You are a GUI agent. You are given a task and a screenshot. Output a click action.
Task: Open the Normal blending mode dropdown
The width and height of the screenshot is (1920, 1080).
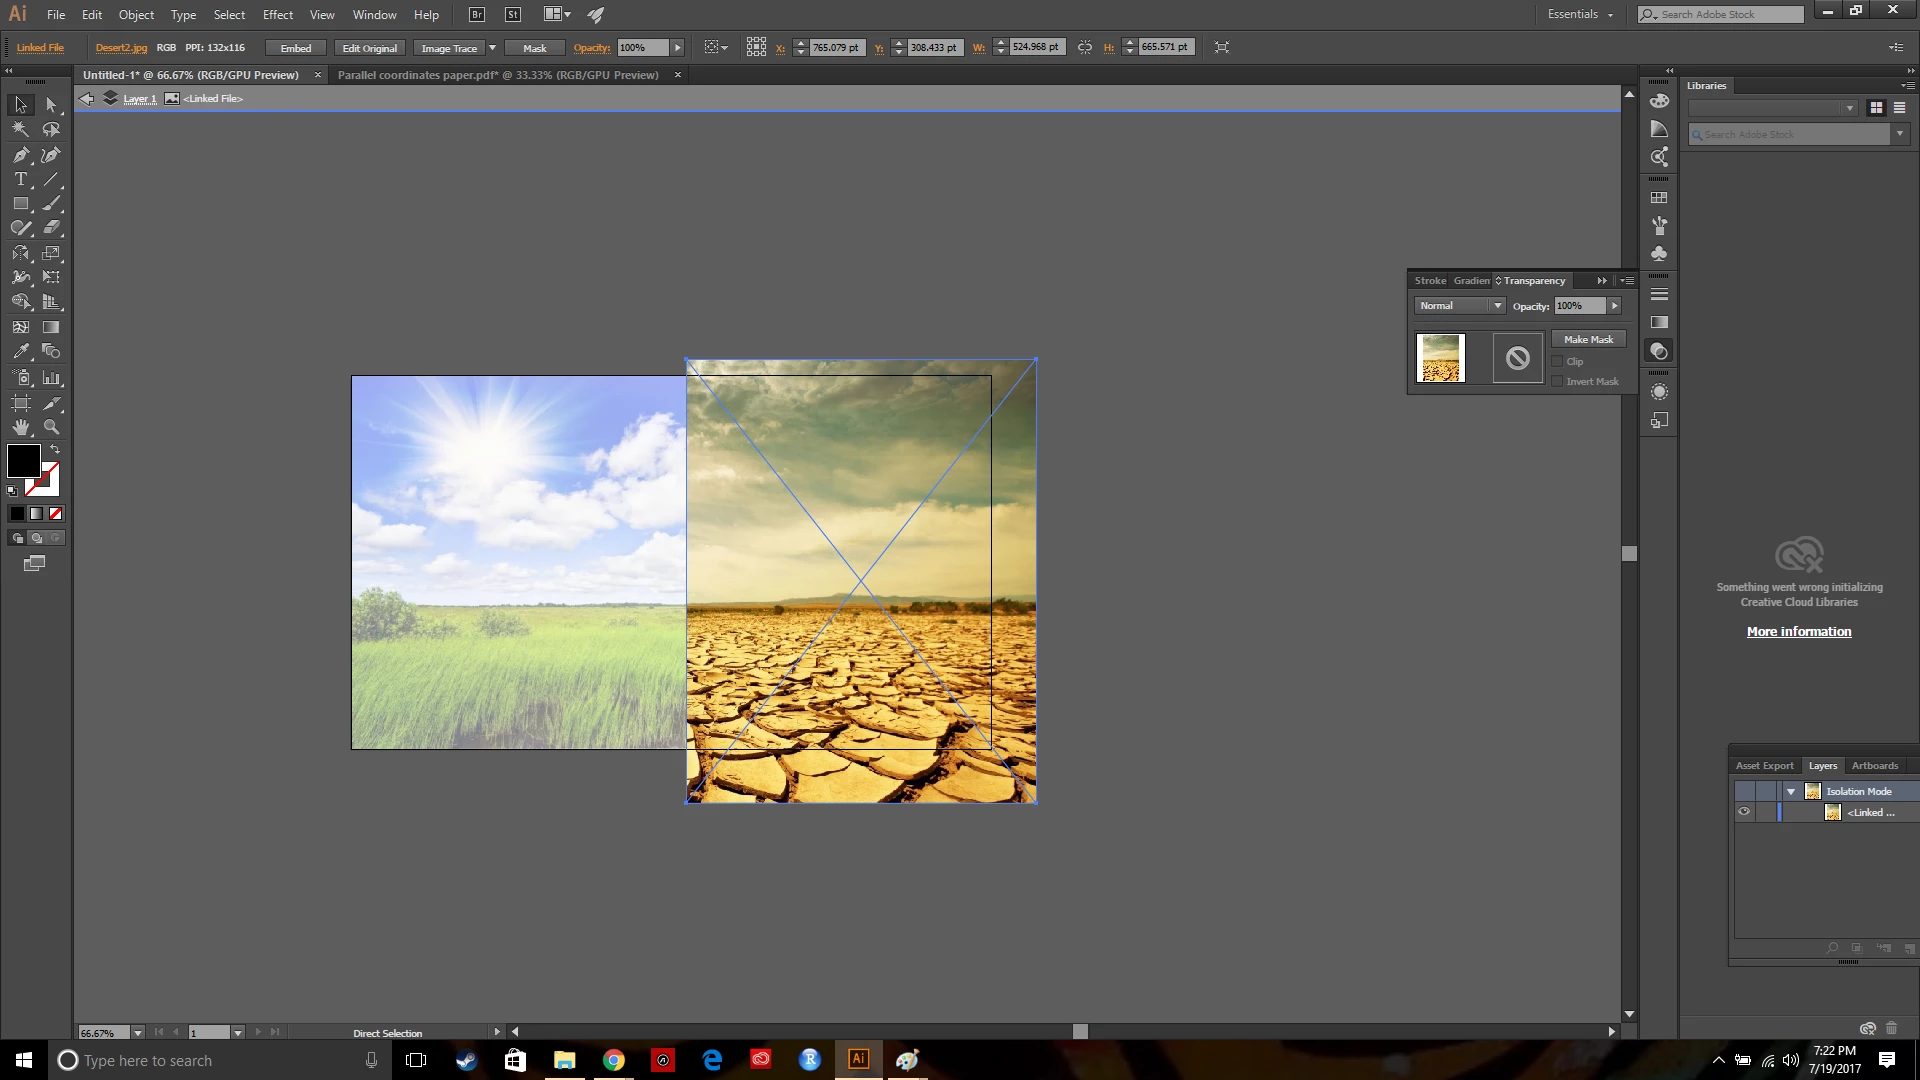click(x=1460, y=306)
